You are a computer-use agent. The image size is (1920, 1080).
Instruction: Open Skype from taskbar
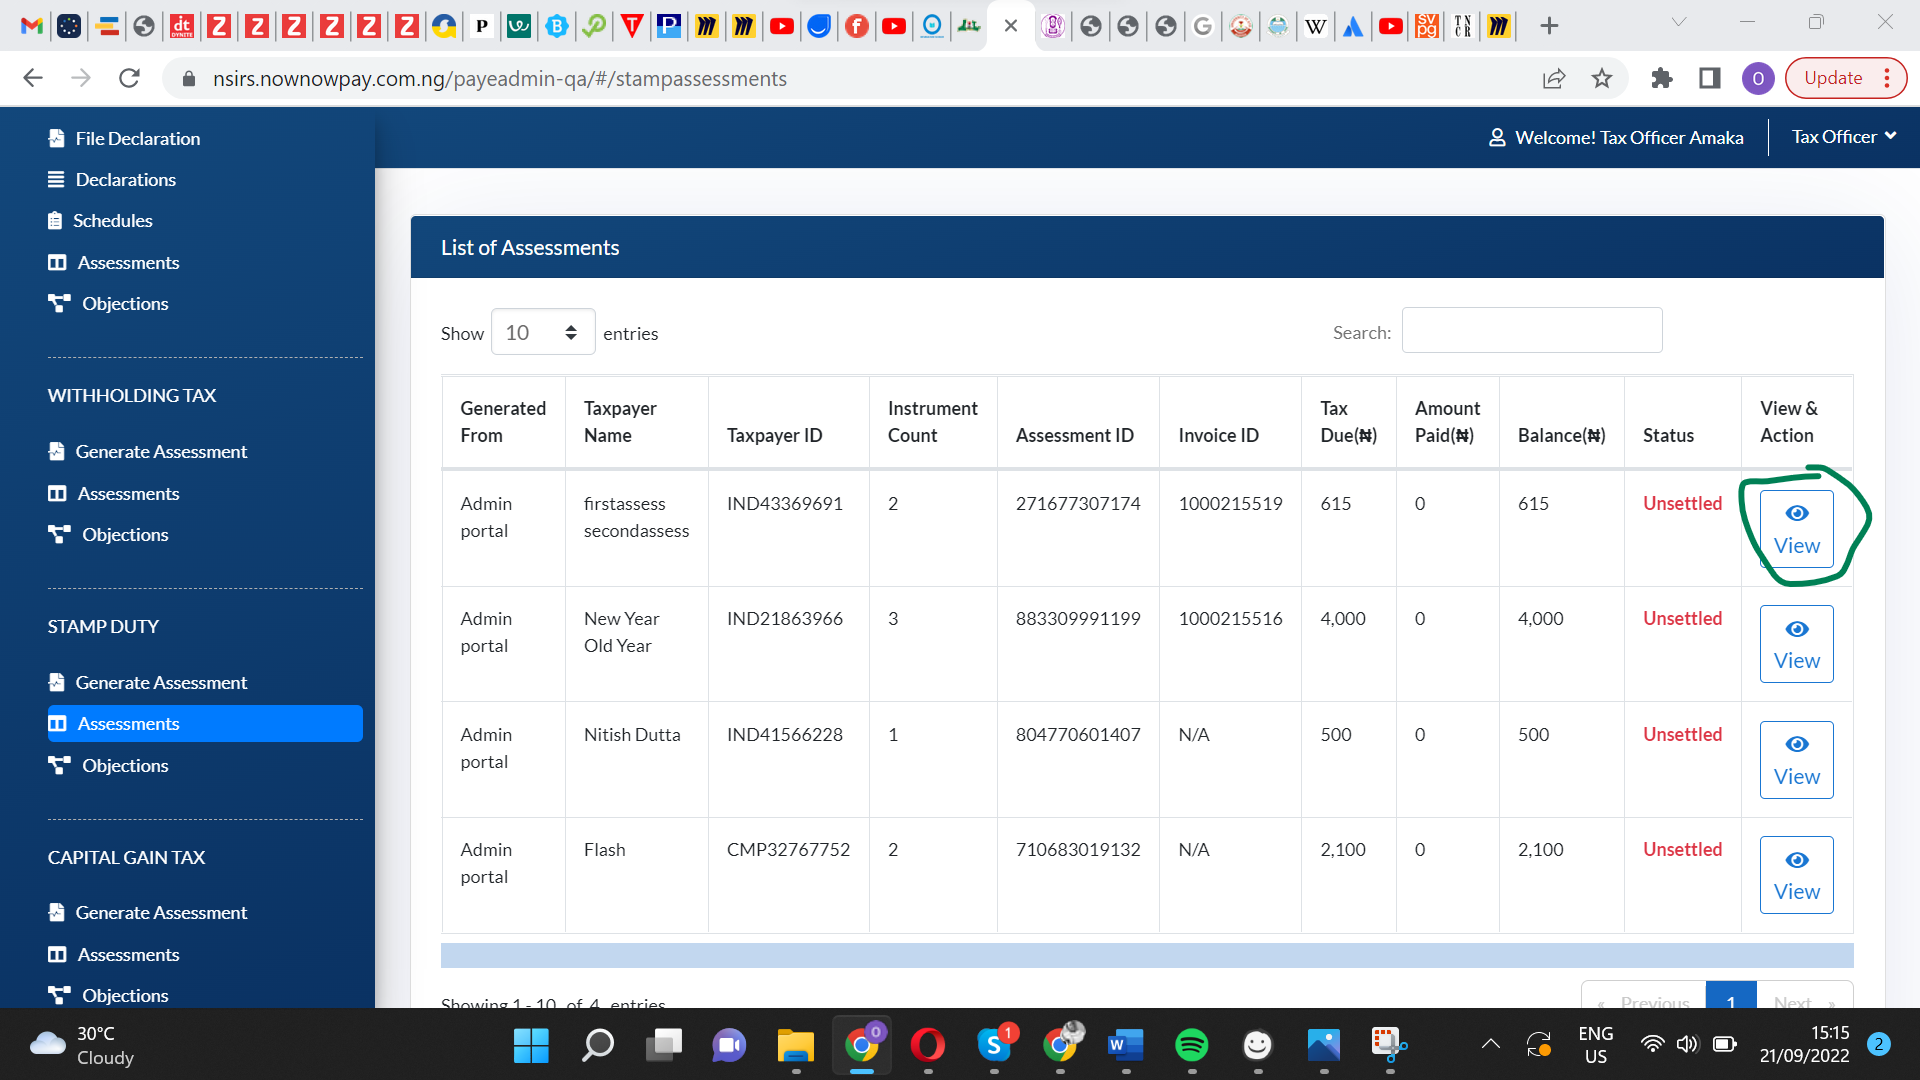tap(994, 1045)
